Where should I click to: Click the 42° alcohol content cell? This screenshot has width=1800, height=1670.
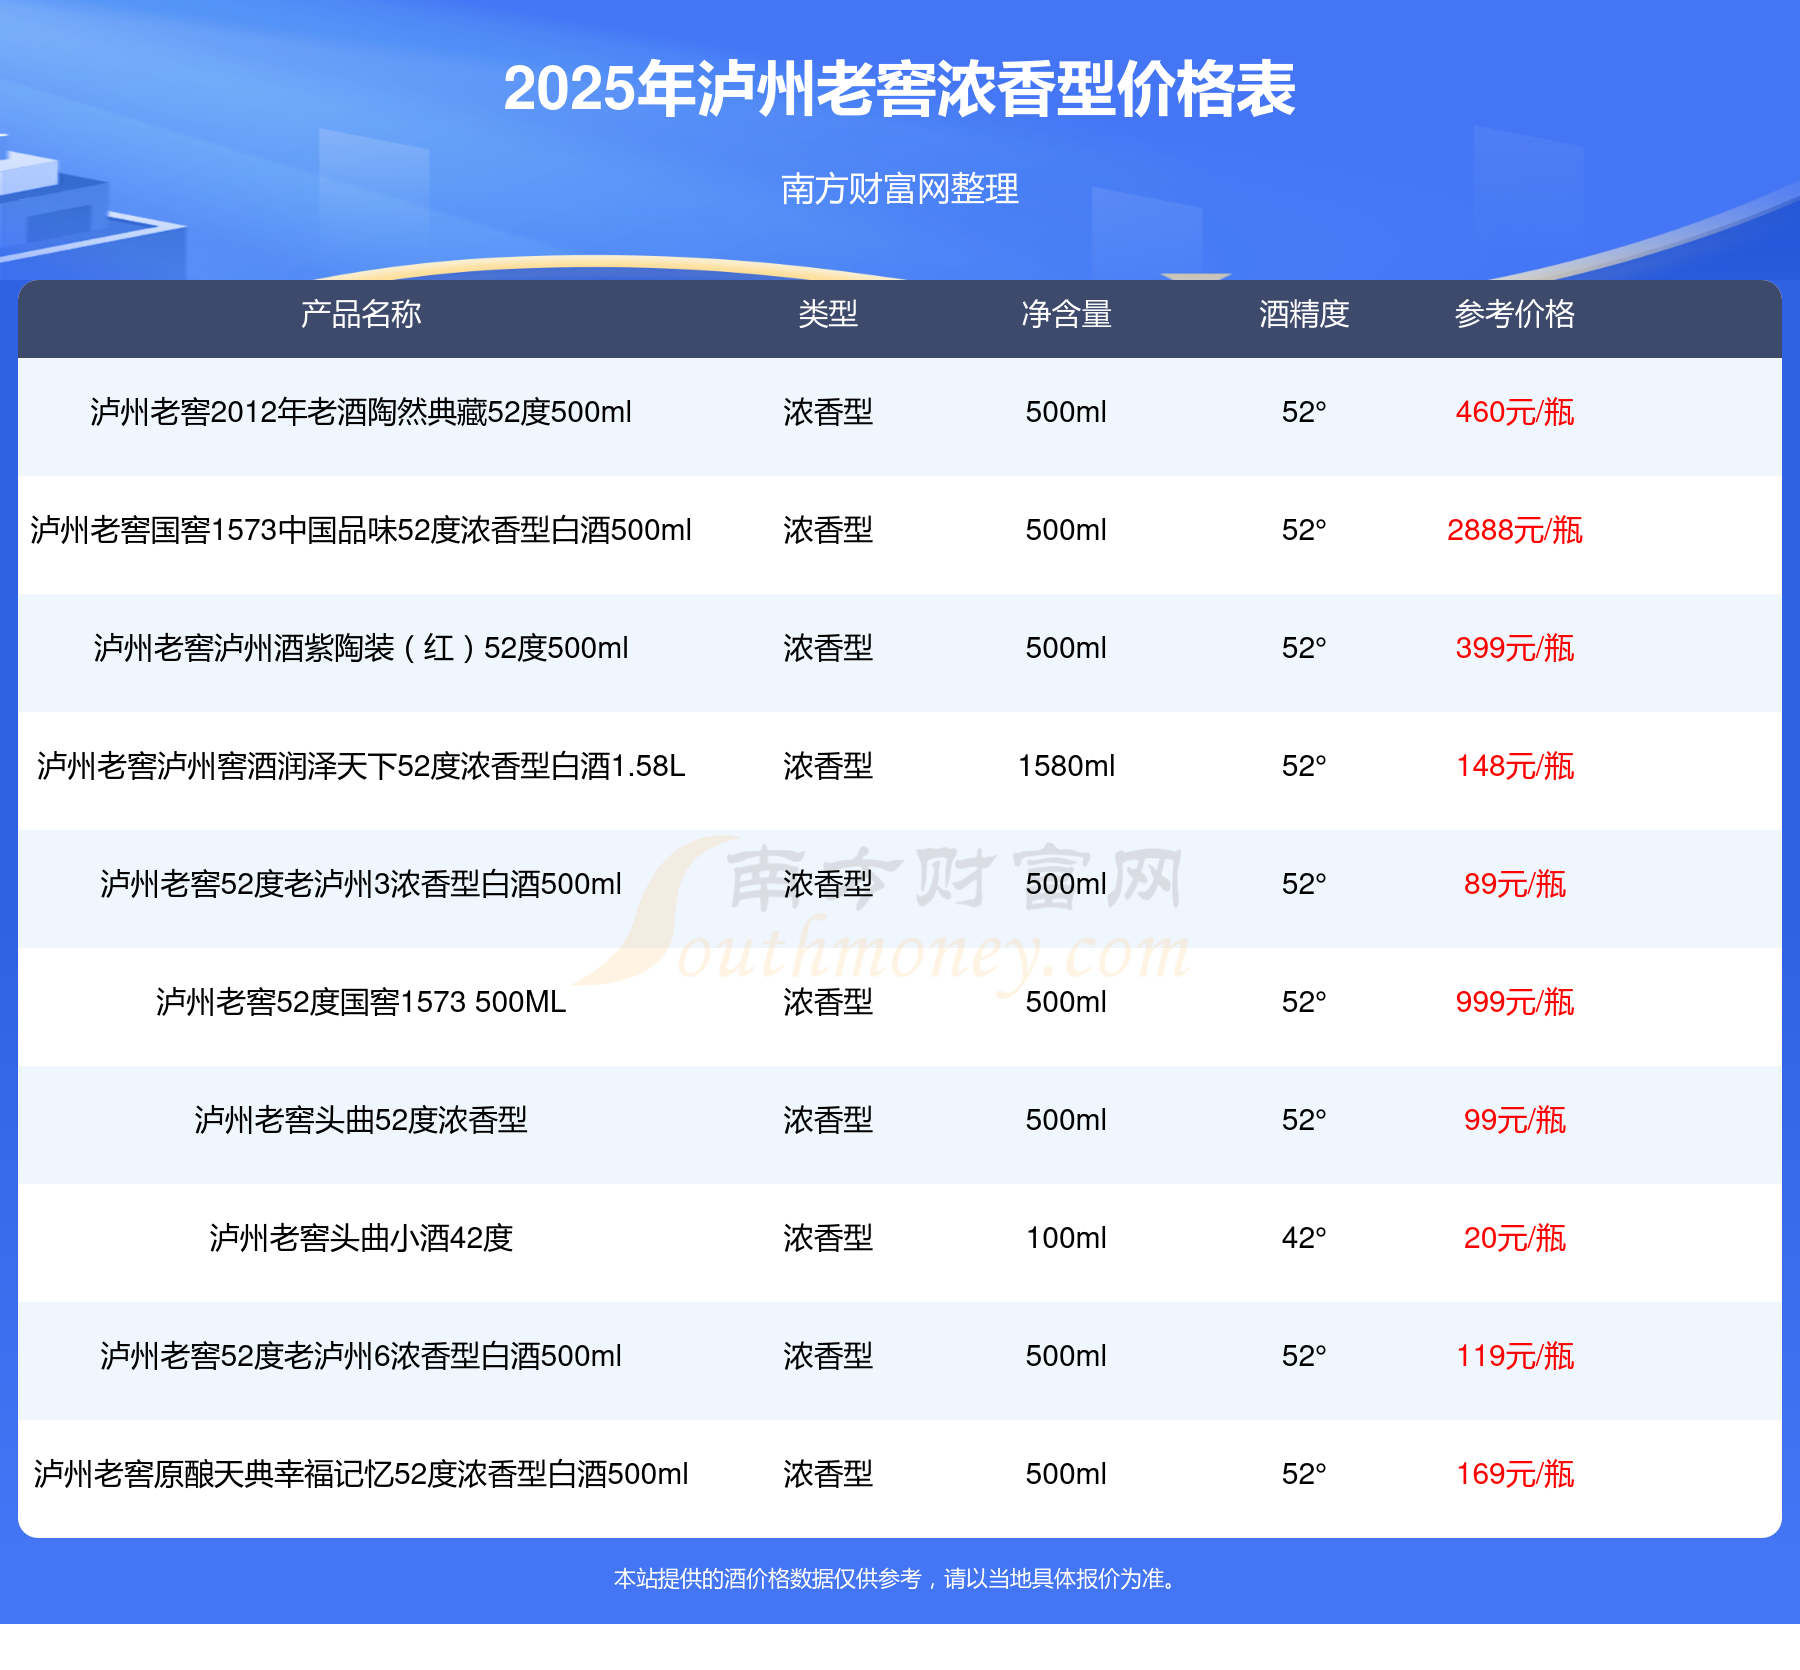(1304, 1238)
